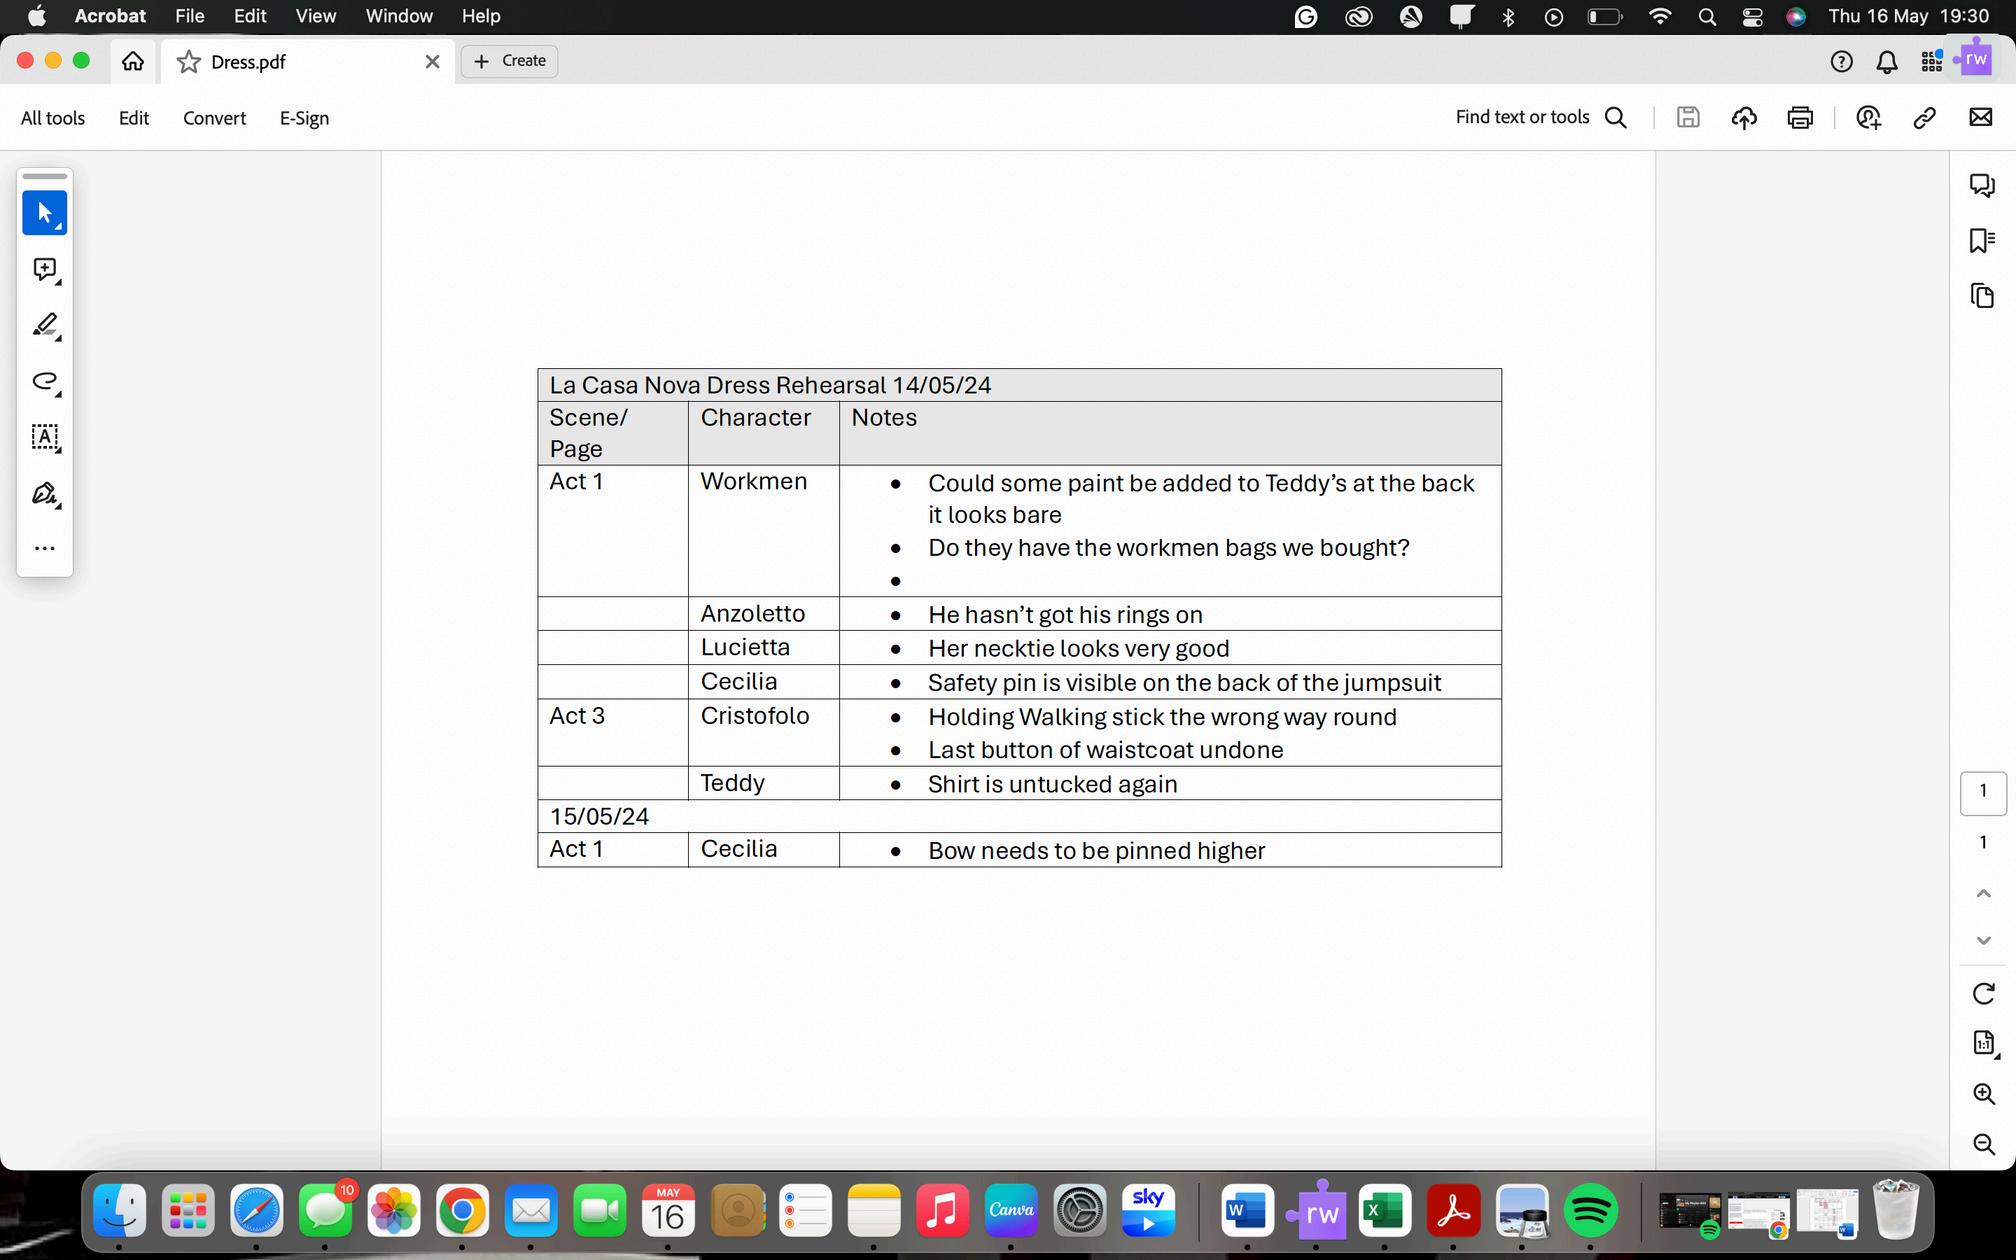Choose the freehand draw loop tool
2016x1260 pixels.
[44, 381]
